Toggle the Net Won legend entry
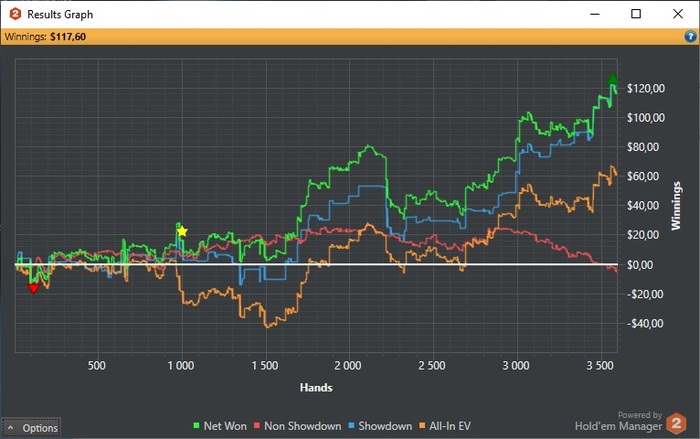Screen dimensions: 700x439 coord(220,426)
